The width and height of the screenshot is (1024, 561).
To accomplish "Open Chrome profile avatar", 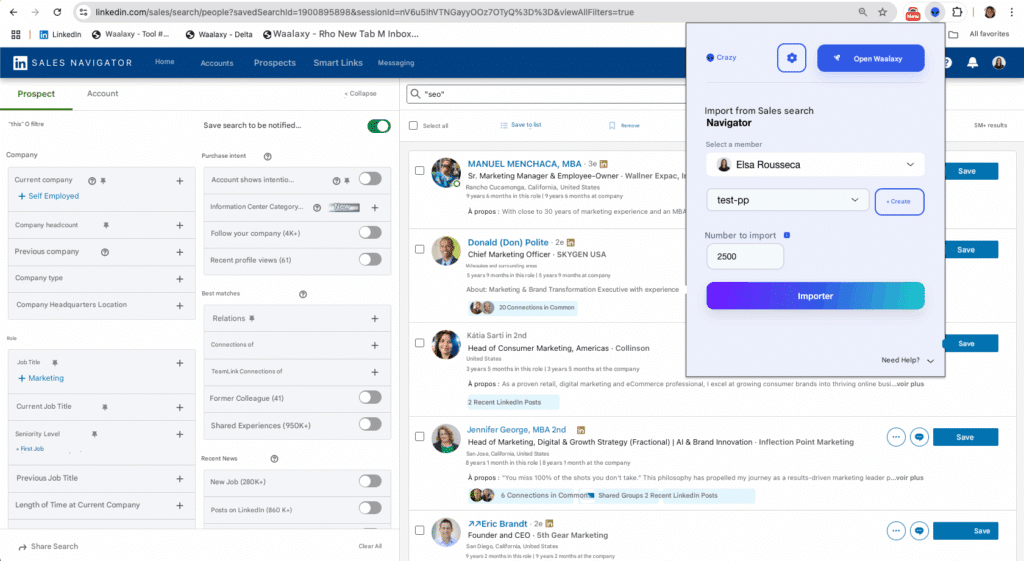I will (990, 12).
